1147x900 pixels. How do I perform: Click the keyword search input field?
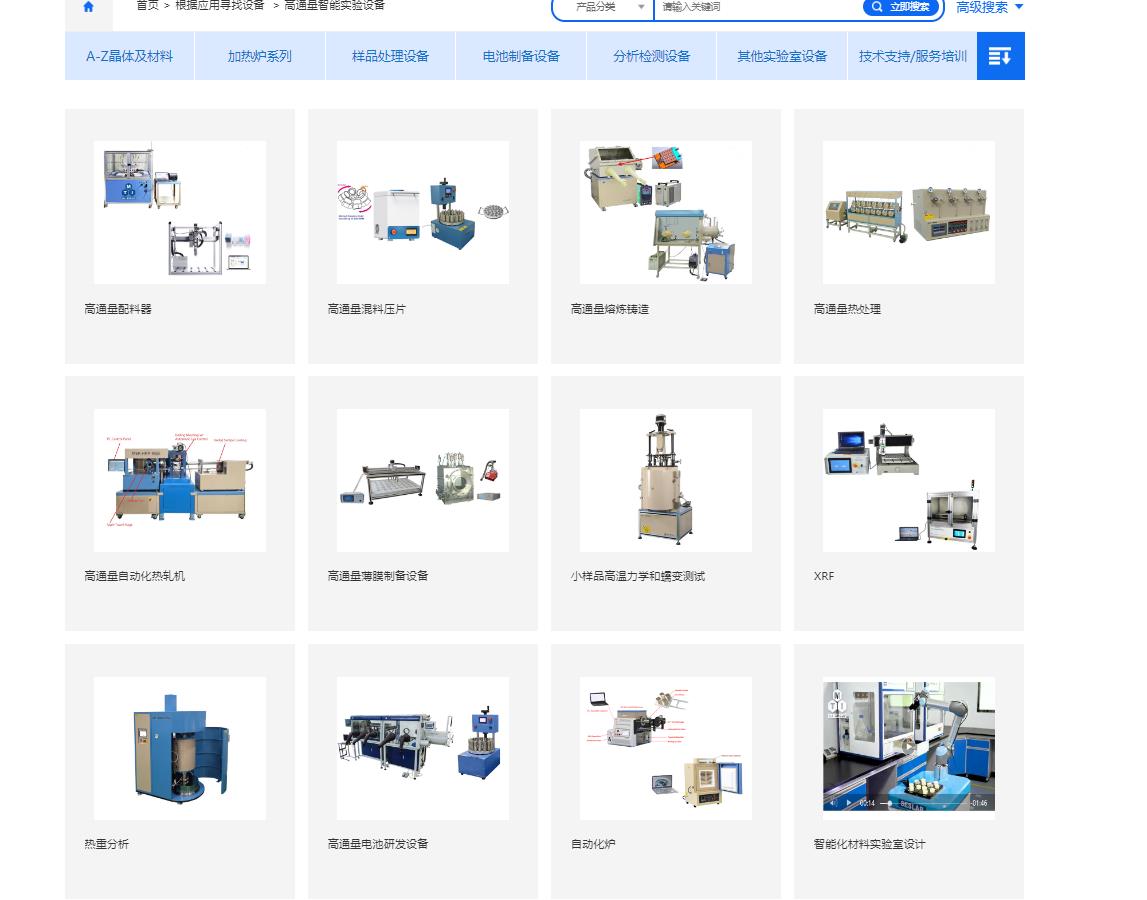pyautogui.click(x=757, y=7)
